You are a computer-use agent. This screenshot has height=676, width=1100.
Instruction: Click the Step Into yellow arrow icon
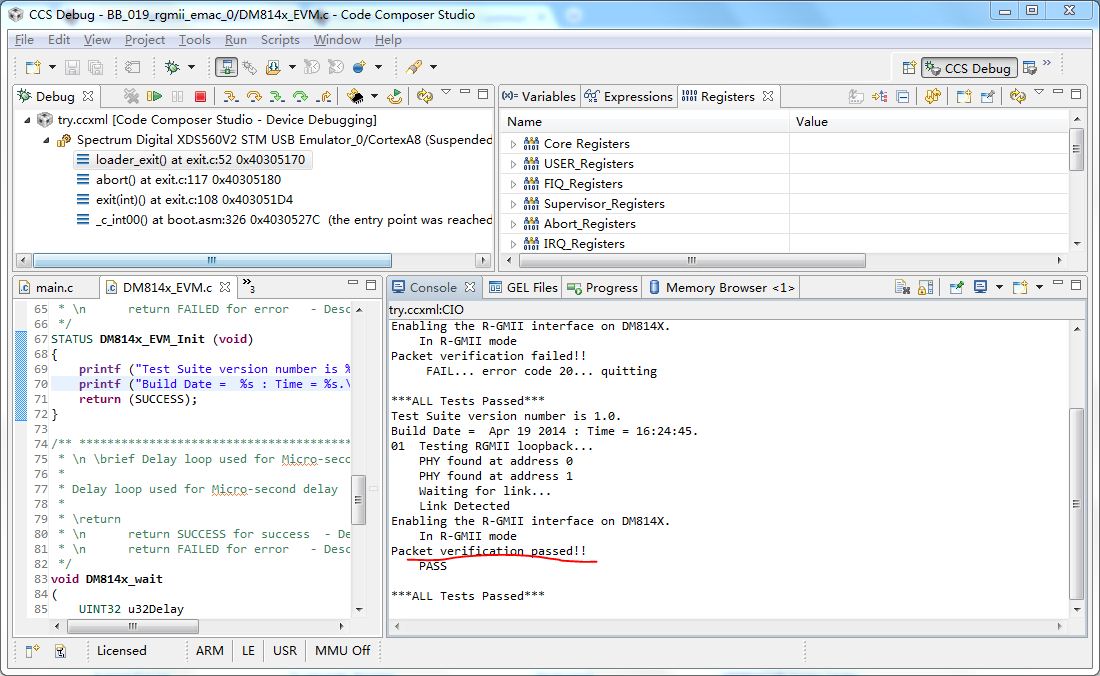[230, 96]
